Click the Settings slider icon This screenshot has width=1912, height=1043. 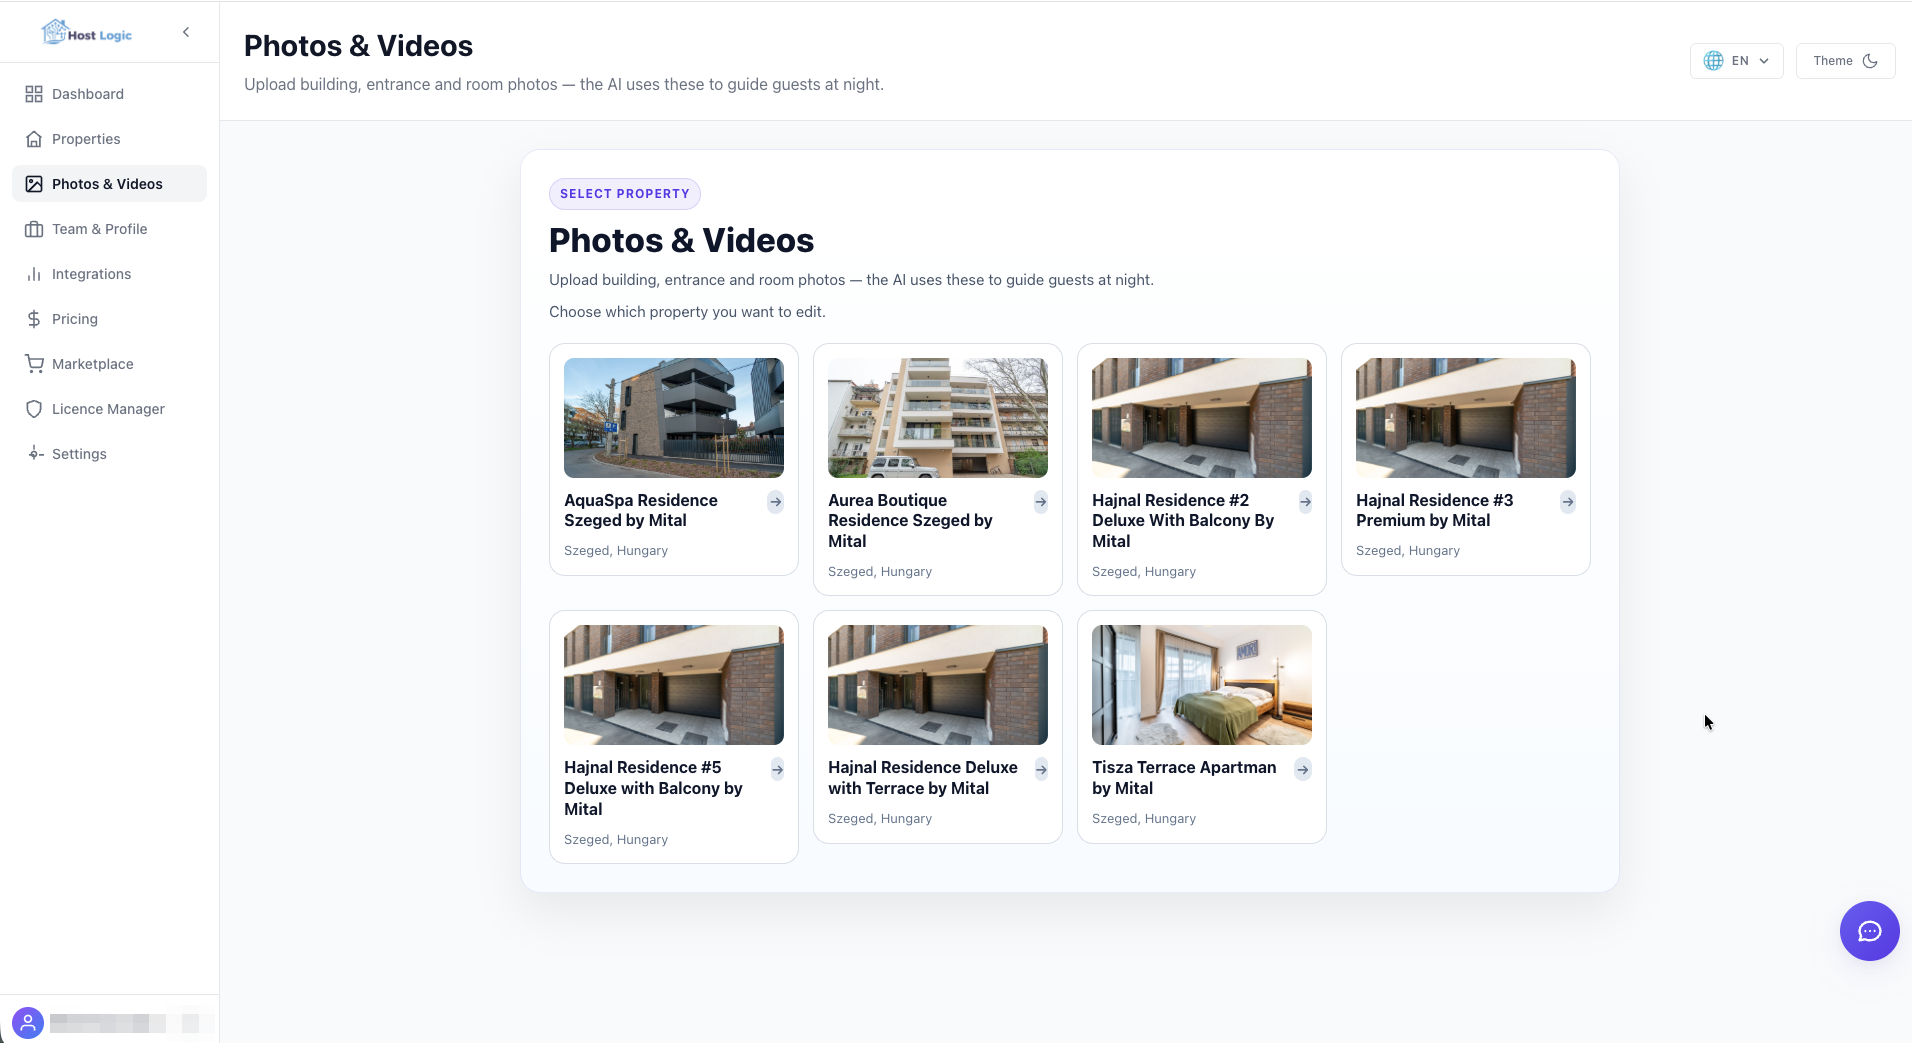[34, 454]
